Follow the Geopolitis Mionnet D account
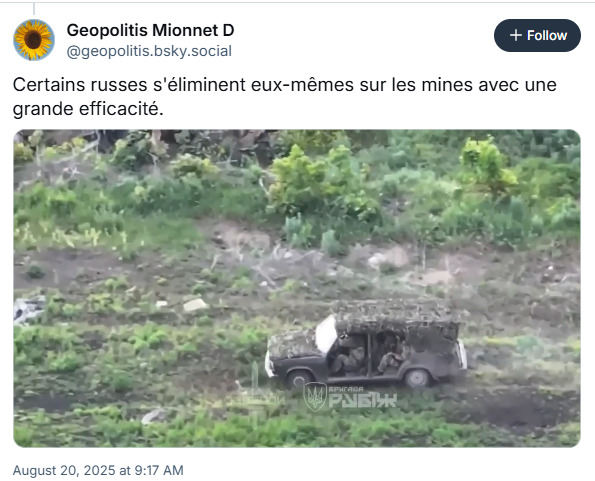 [537, 35]
